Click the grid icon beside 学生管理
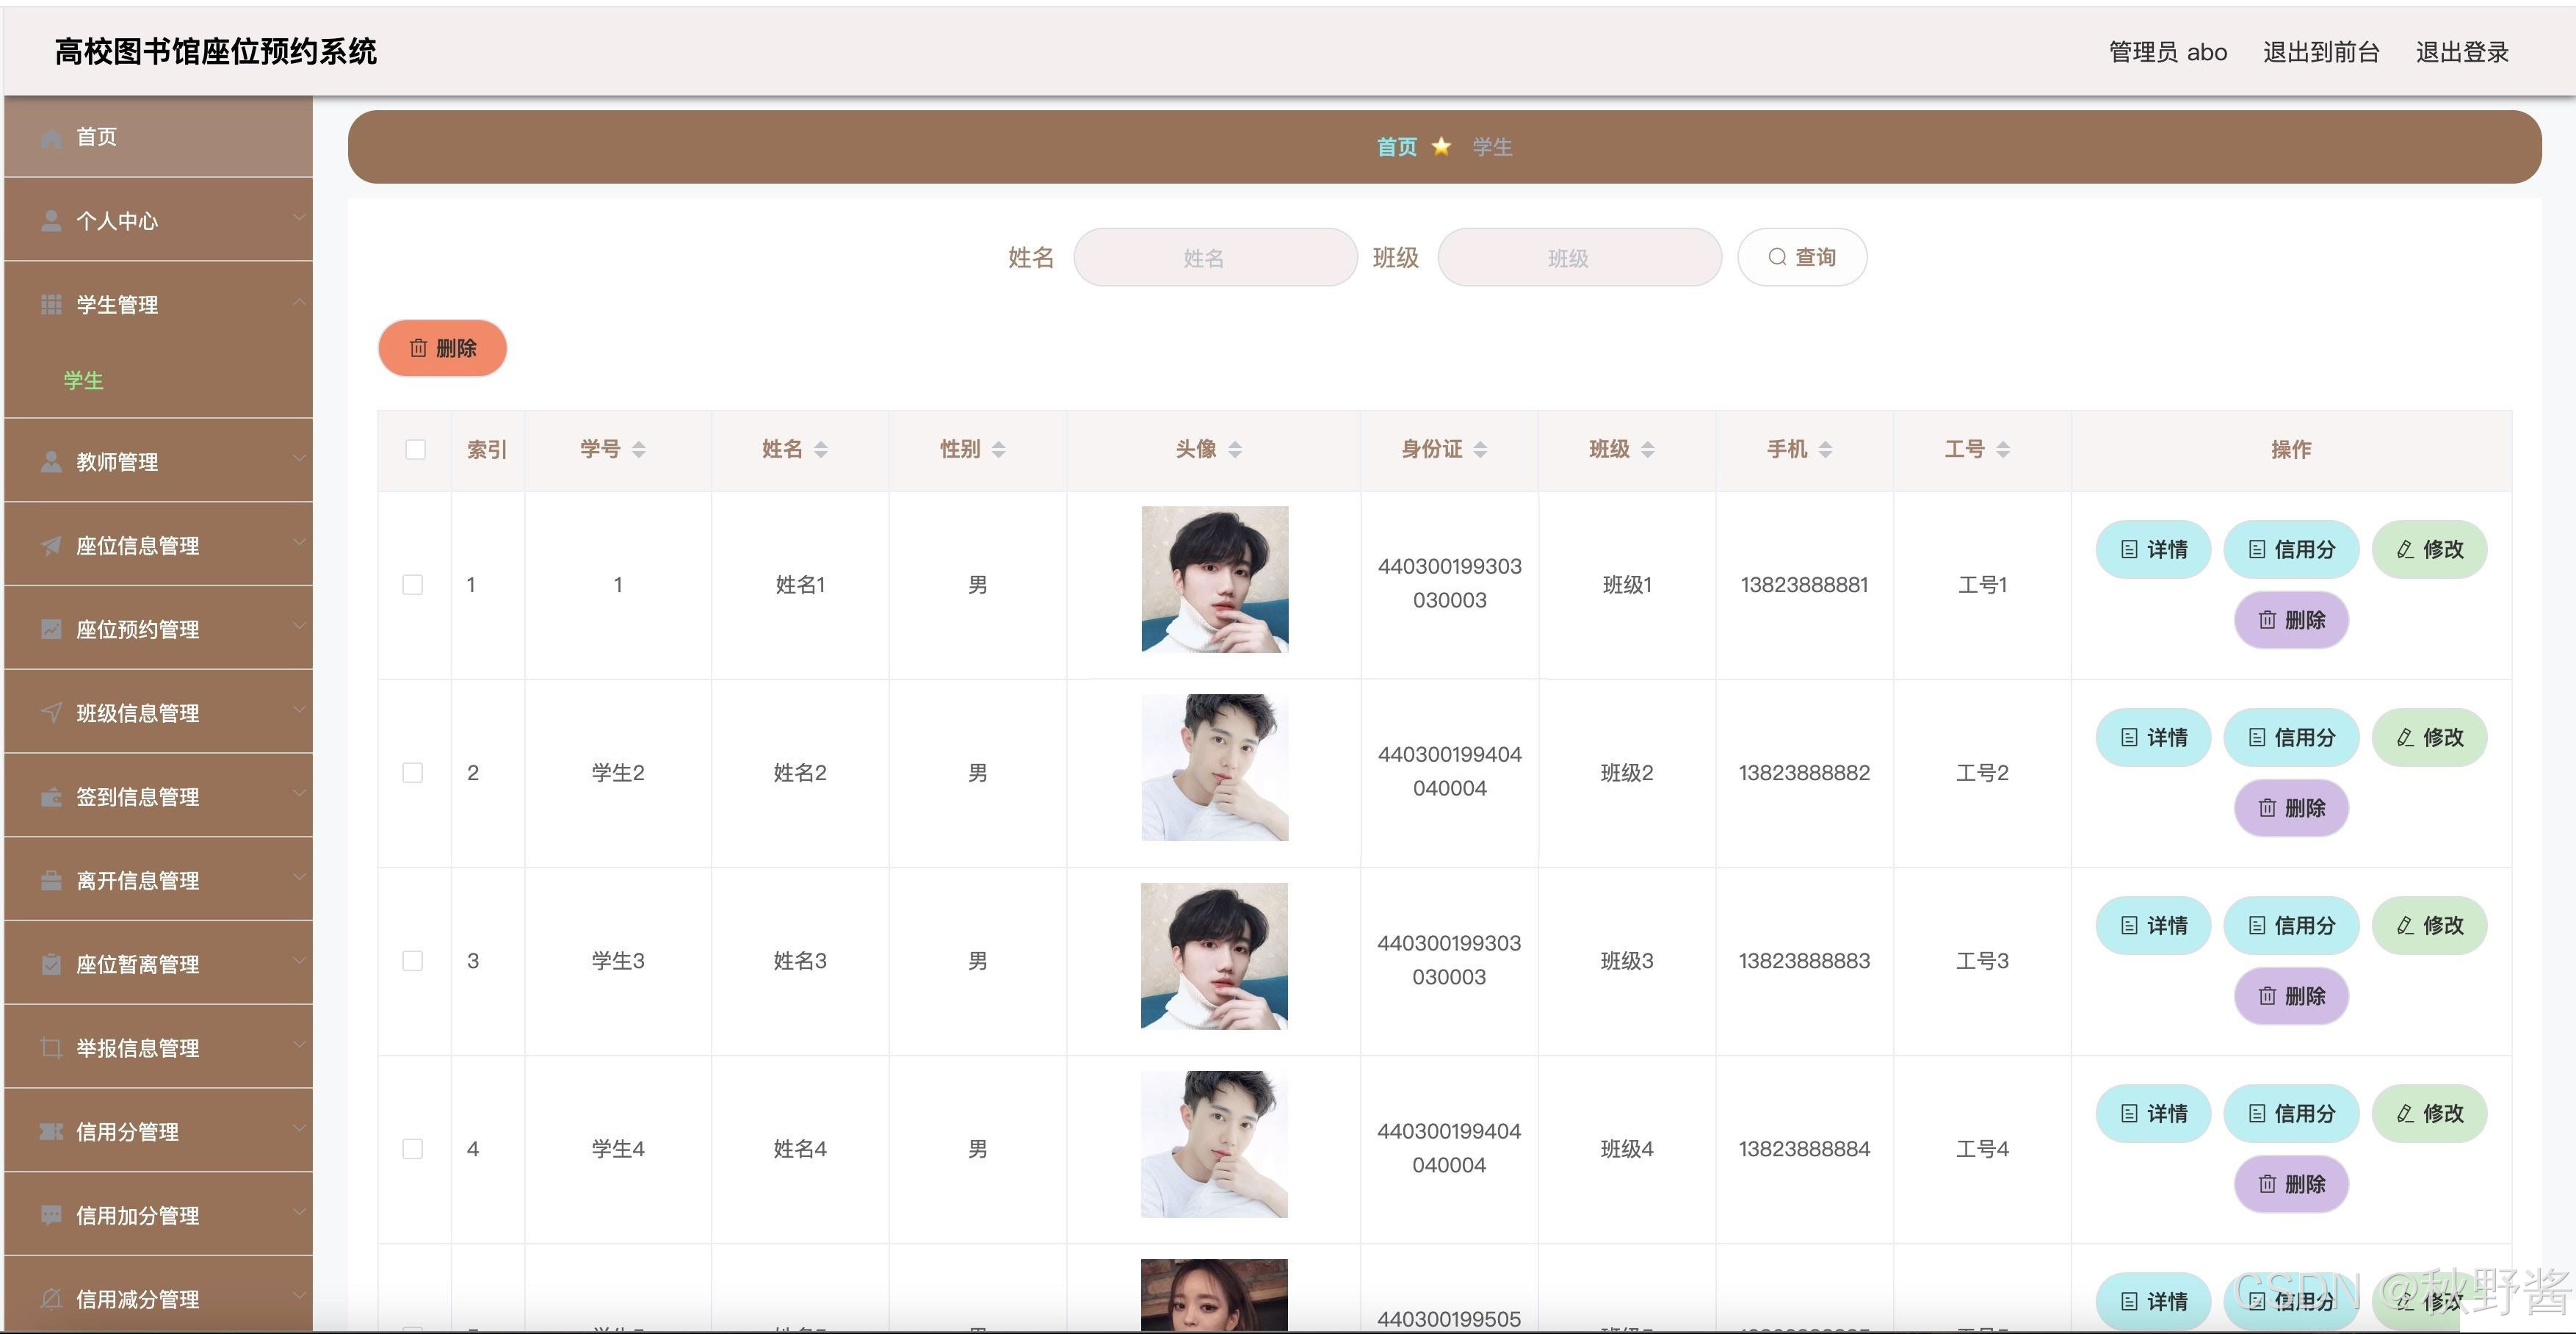This screenshot has height=1334, width=2576. point(51,305)
